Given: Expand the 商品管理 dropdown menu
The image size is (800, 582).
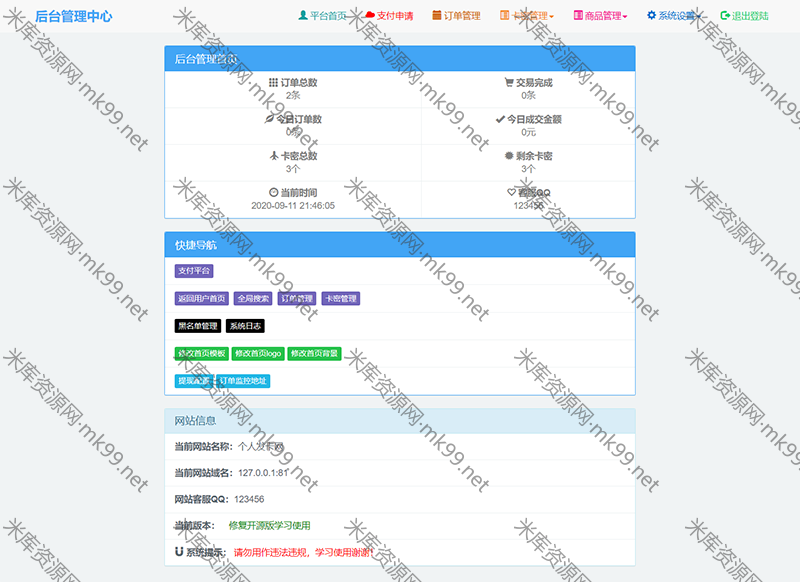Looking at the screenshot, I should coord(601,16).
